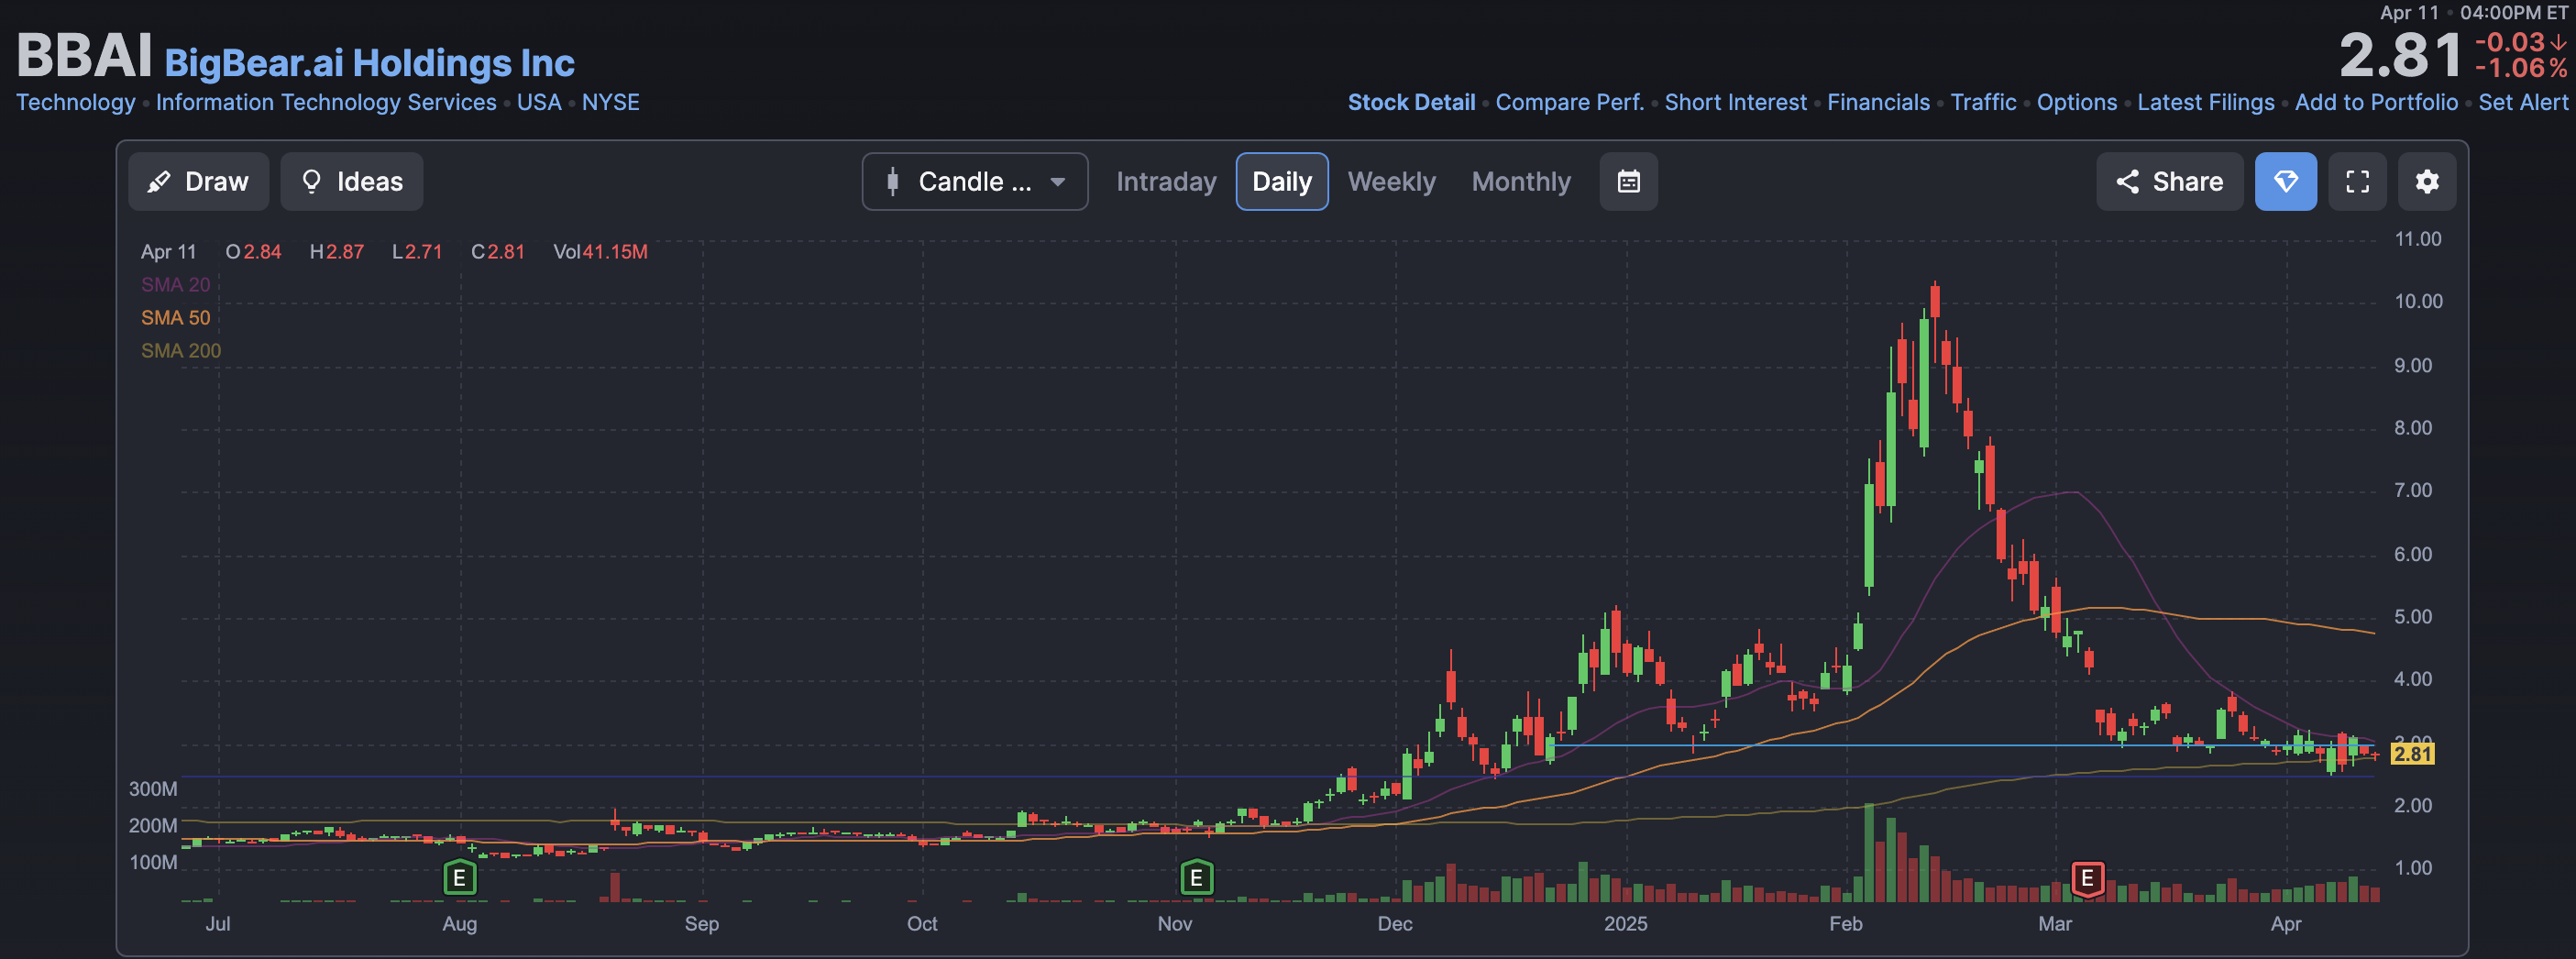Click the pencil icon in Draw button
Viewport: 2576px width, 959px height.
pos(158,182)
